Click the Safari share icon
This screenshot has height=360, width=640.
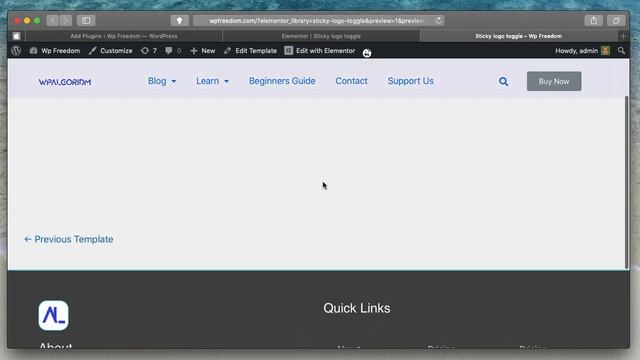pos(594,20)
